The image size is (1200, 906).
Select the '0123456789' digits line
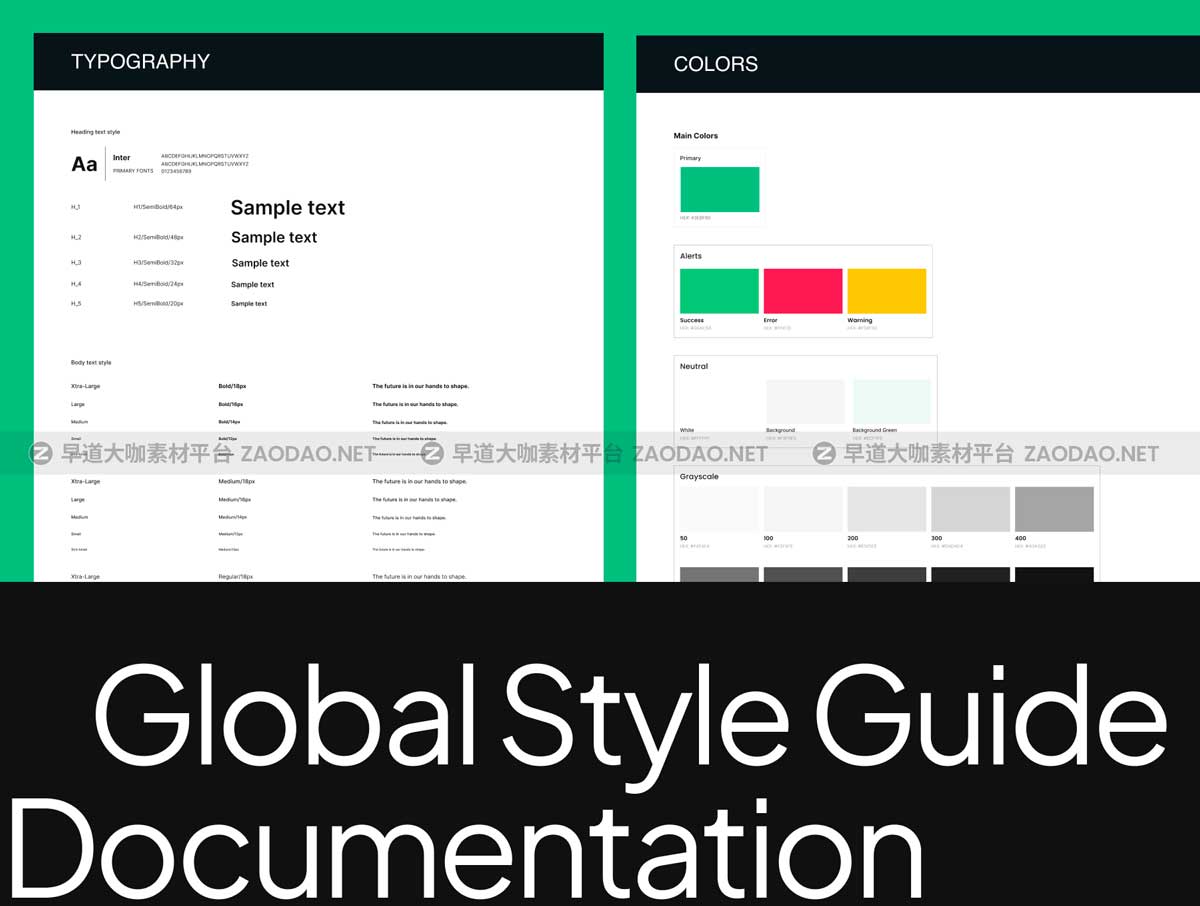tap(176, 171)
